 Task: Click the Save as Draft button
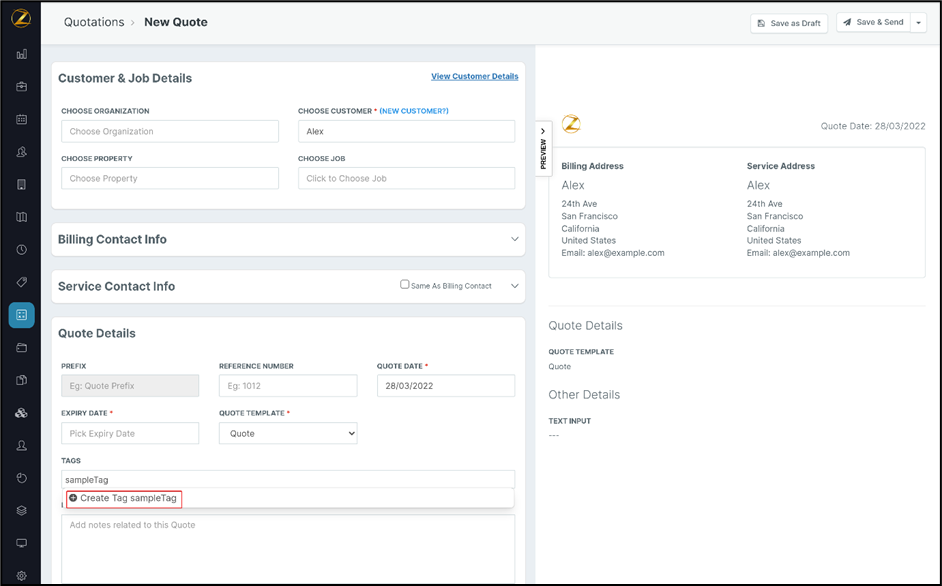(x=789, y=23)
